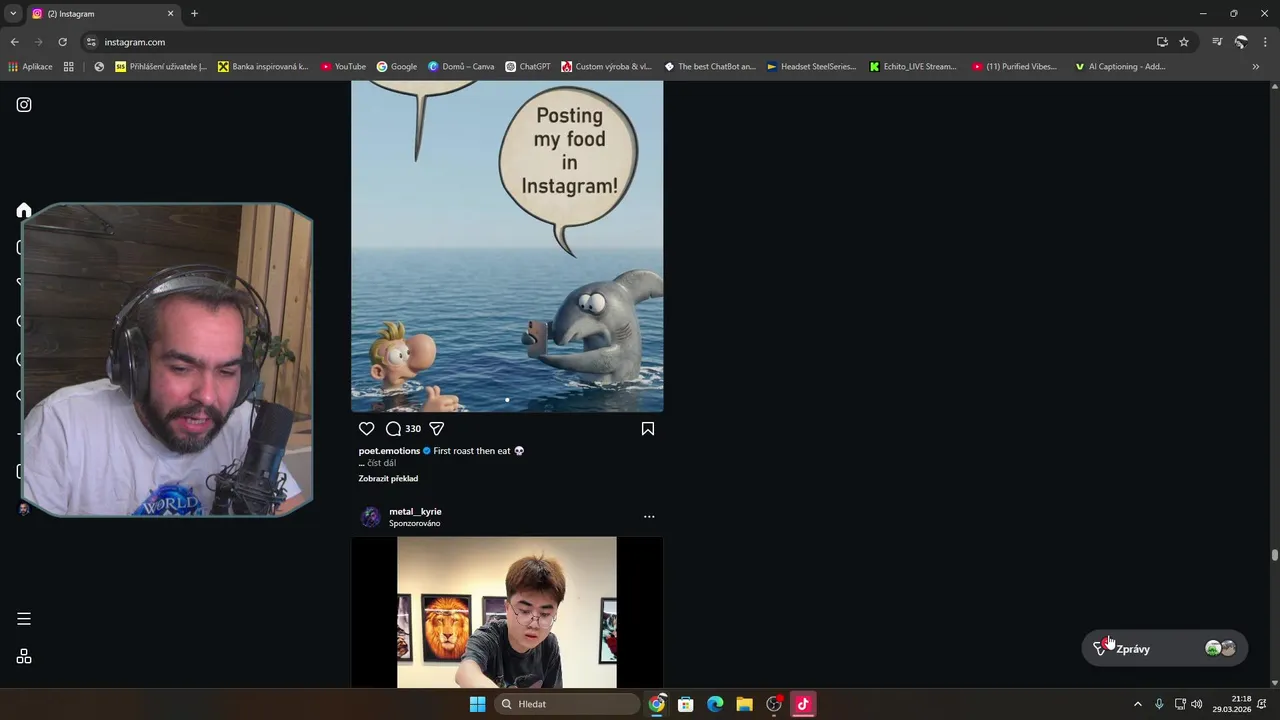Open the Instagram Home feed icon

coord(24,210)
